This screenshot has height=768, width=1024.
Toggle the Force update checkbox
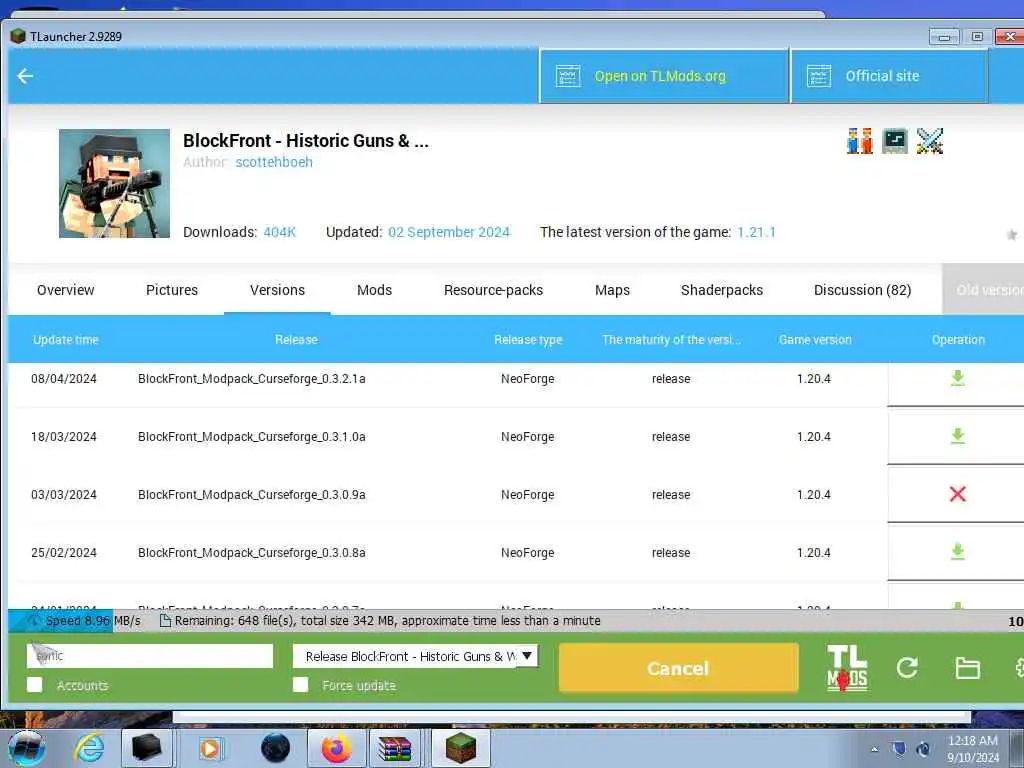pyautogui.click(x=300, y=685)
